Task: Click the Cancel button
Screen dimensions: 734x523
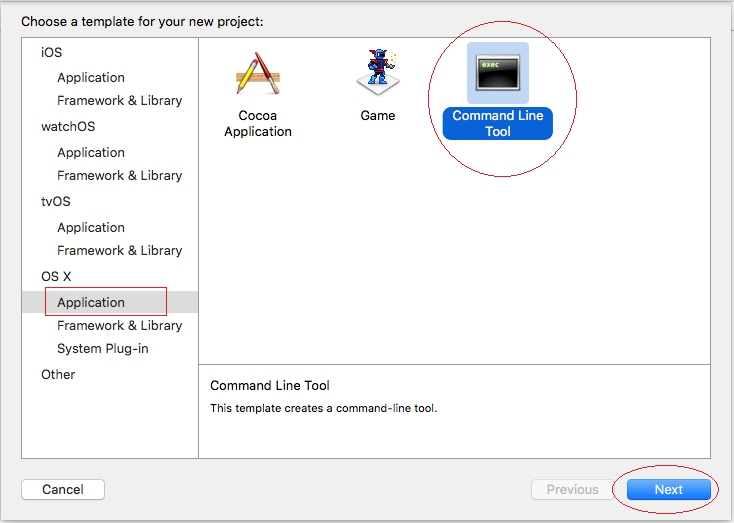Action: coord(63,490)
